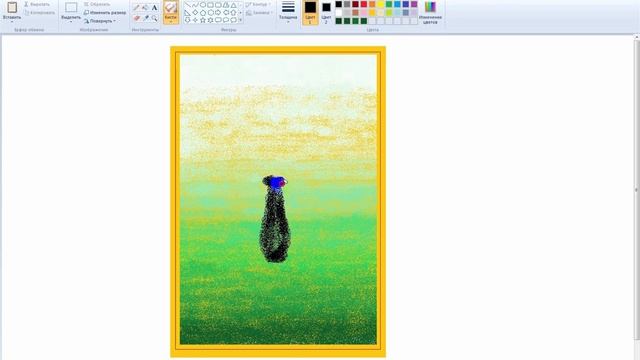Open the Fill (Заливка) dropdown

coord(259,13)
